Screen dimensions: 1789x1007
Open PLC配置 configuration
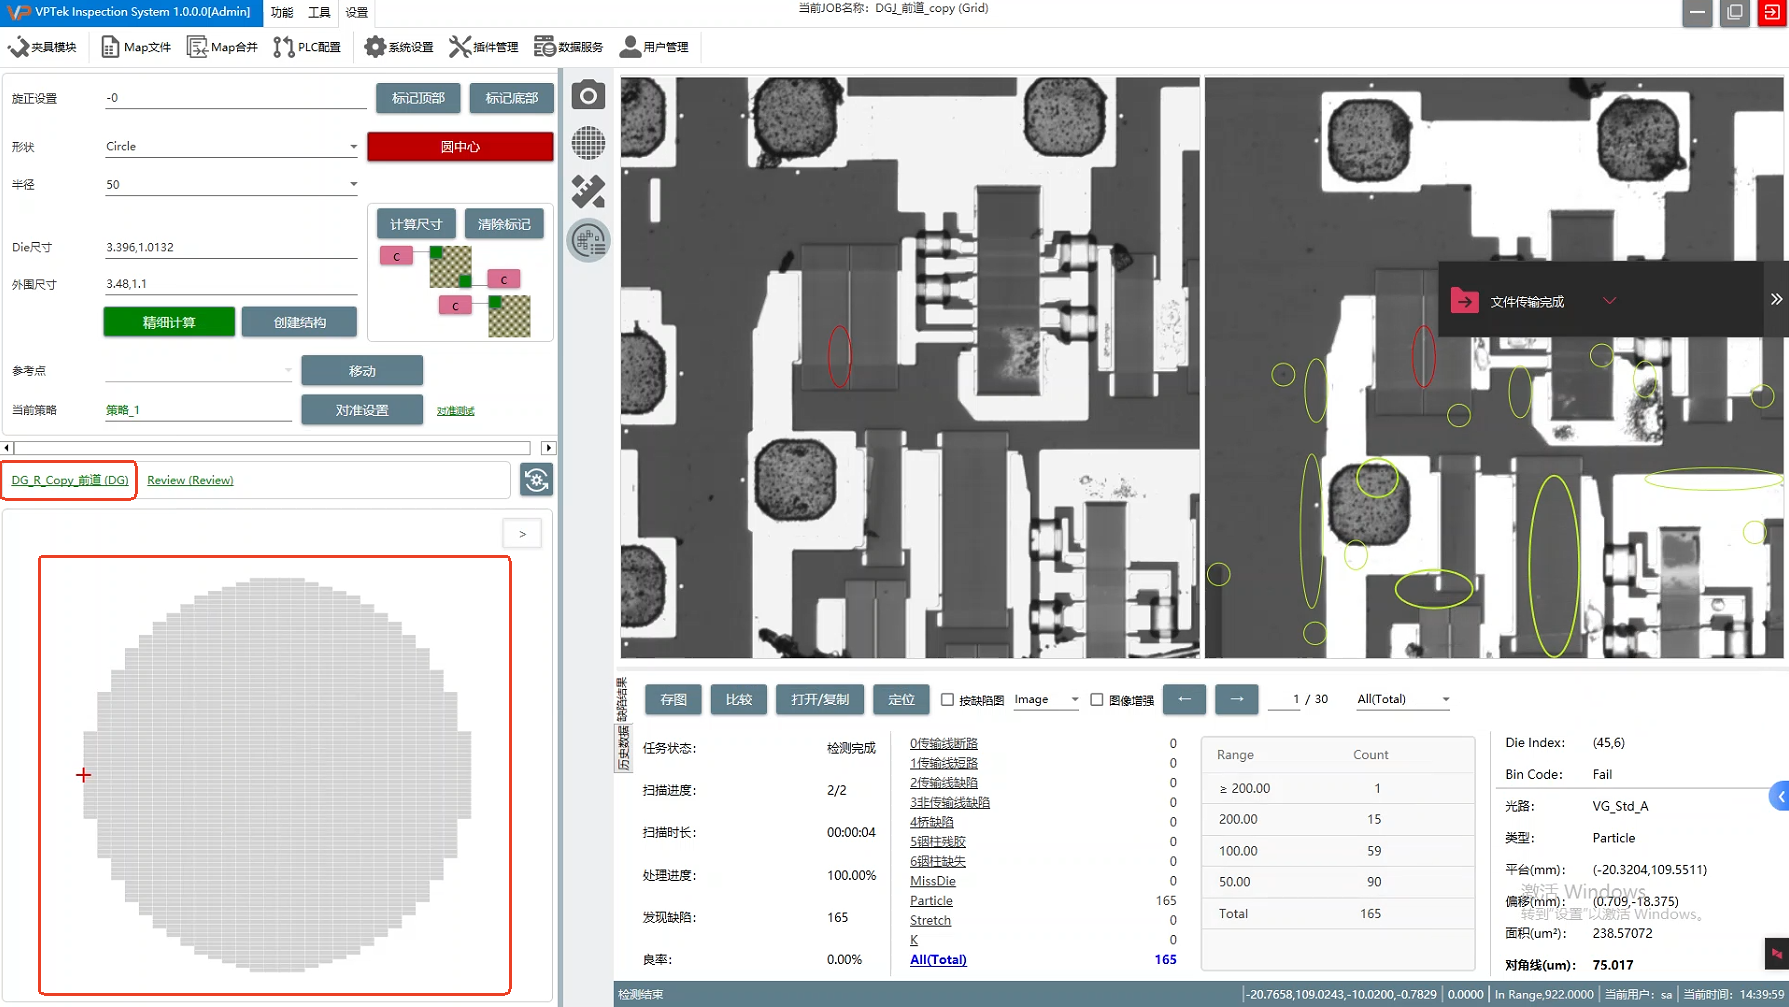[x=307, y=47]
